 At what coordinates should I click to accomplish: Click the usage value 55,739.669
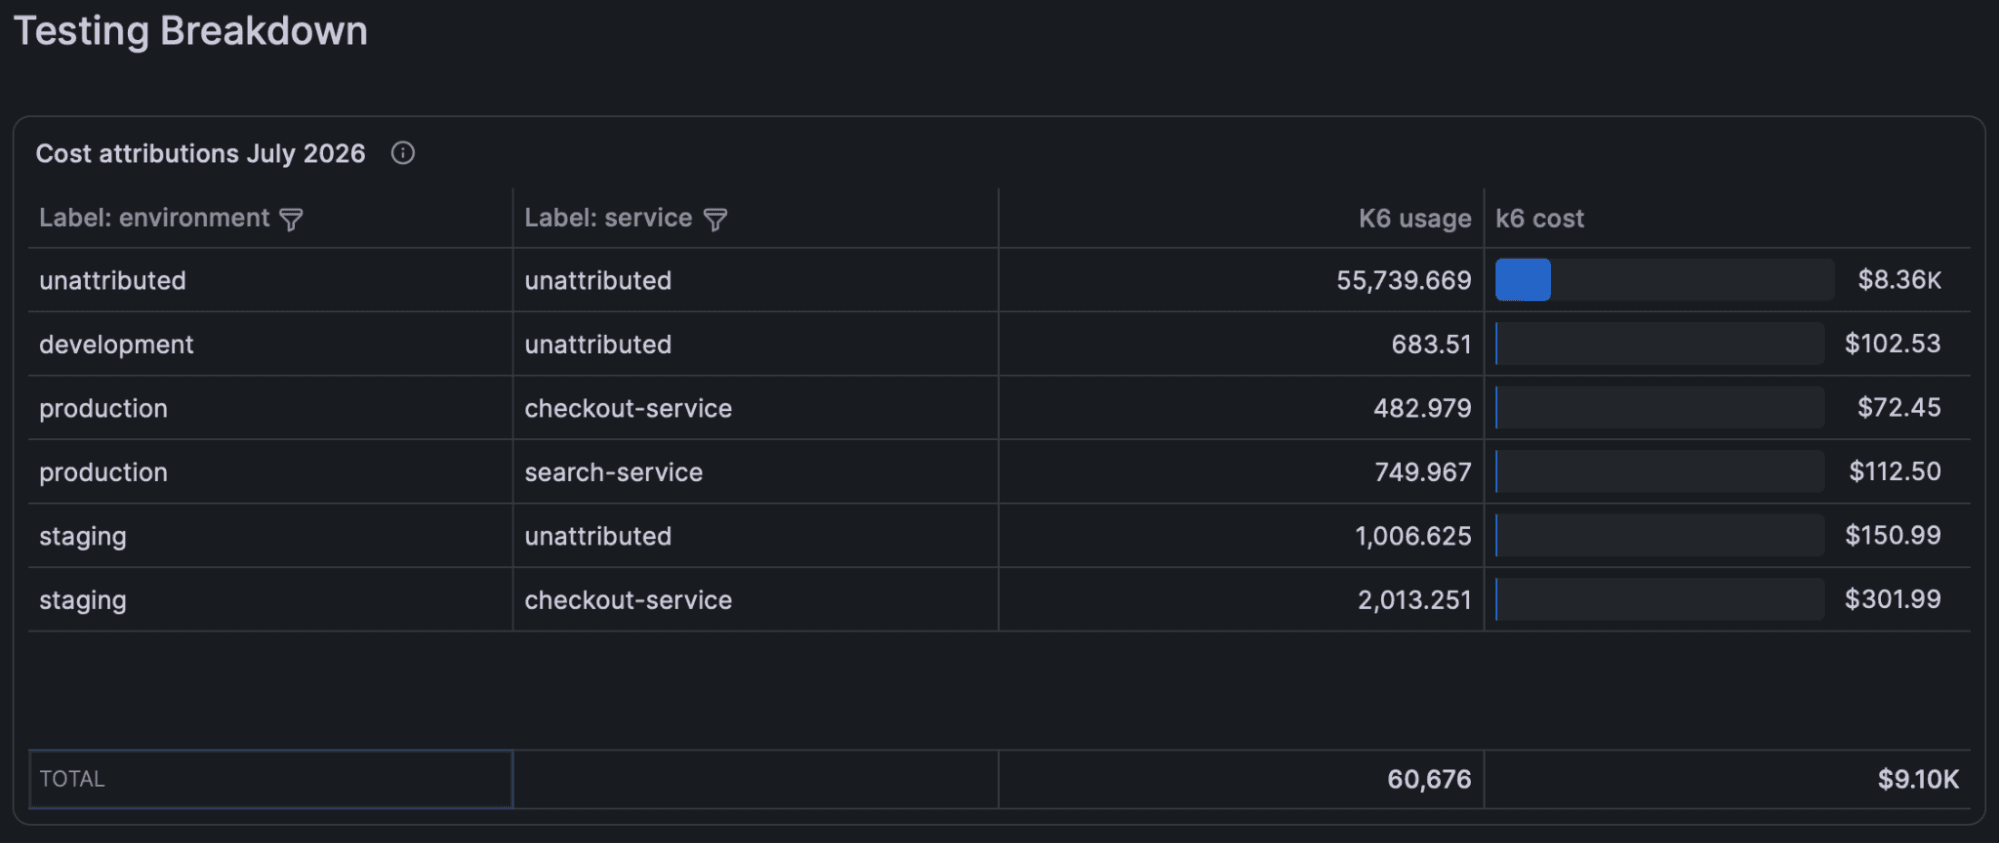1403,280
